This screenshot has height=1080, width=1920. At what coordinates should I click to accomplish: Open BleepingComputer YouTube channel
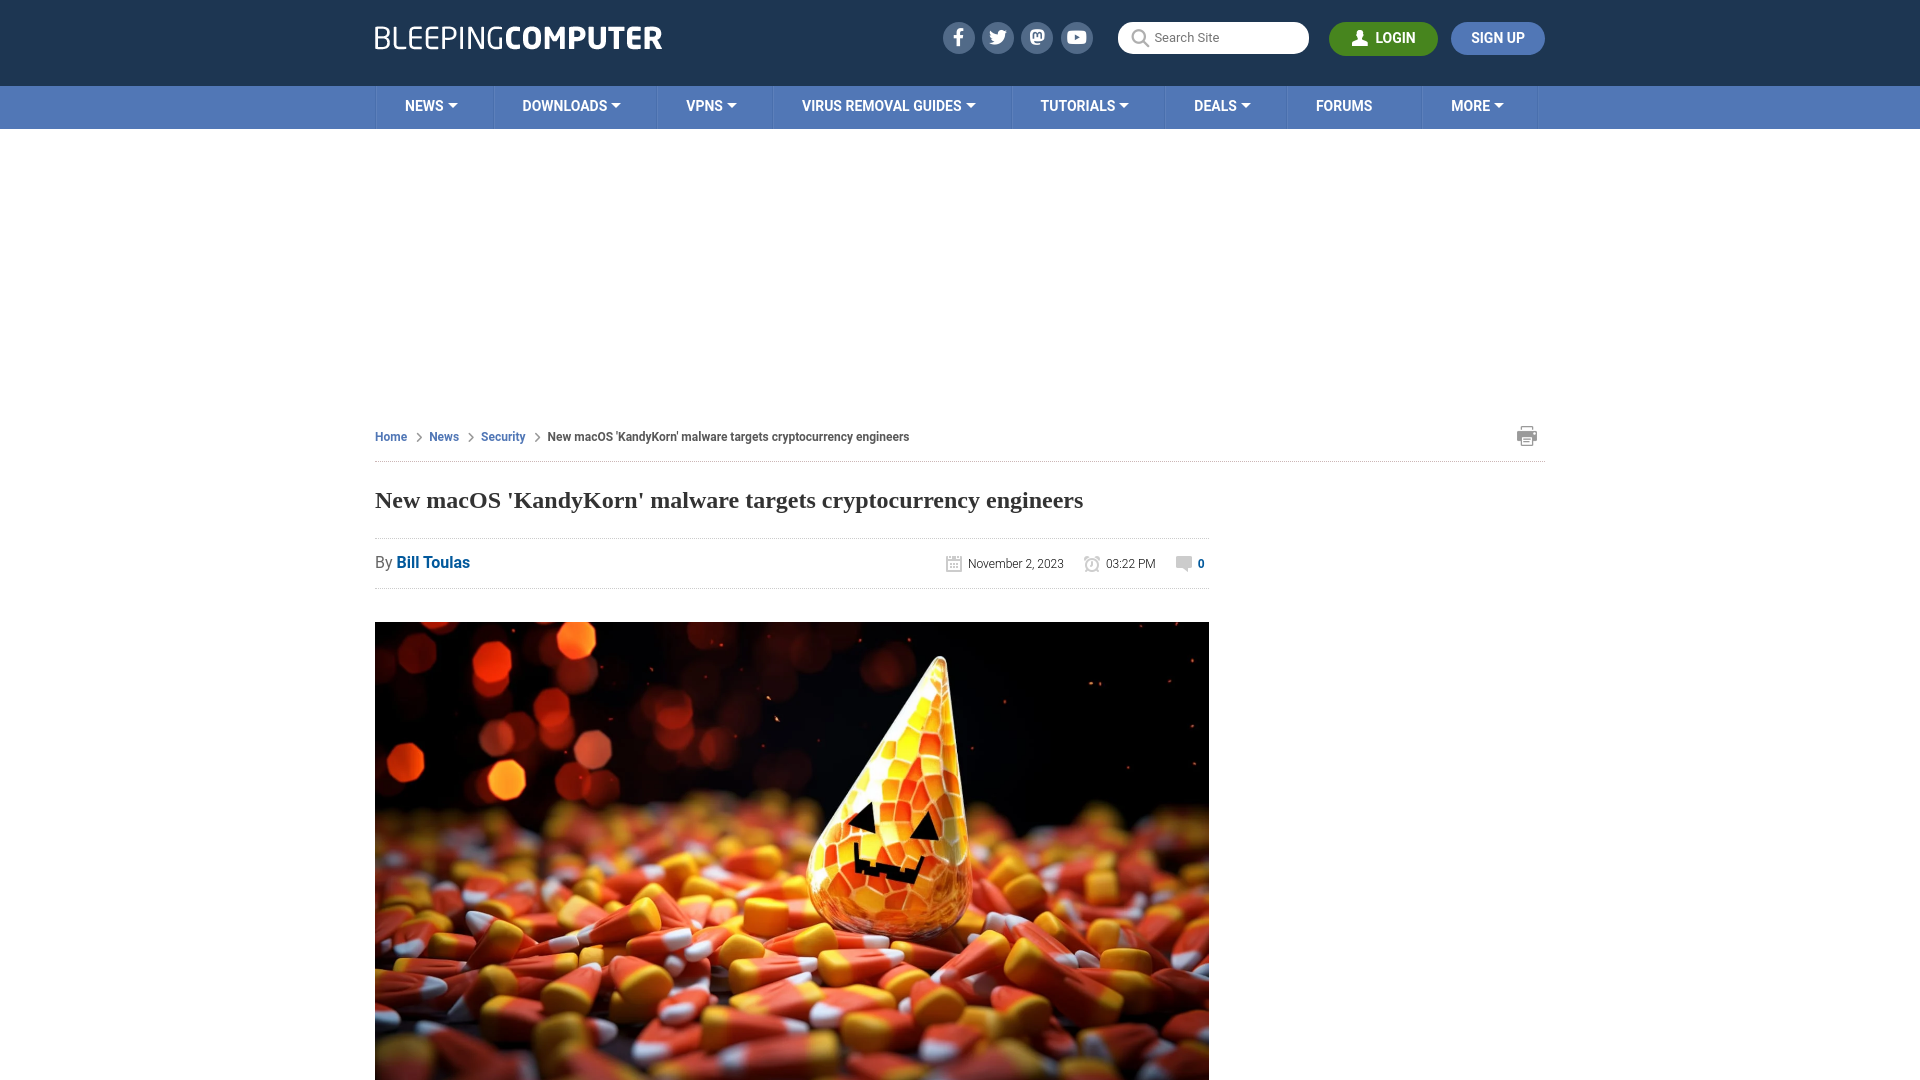[x=1076, y=37]
